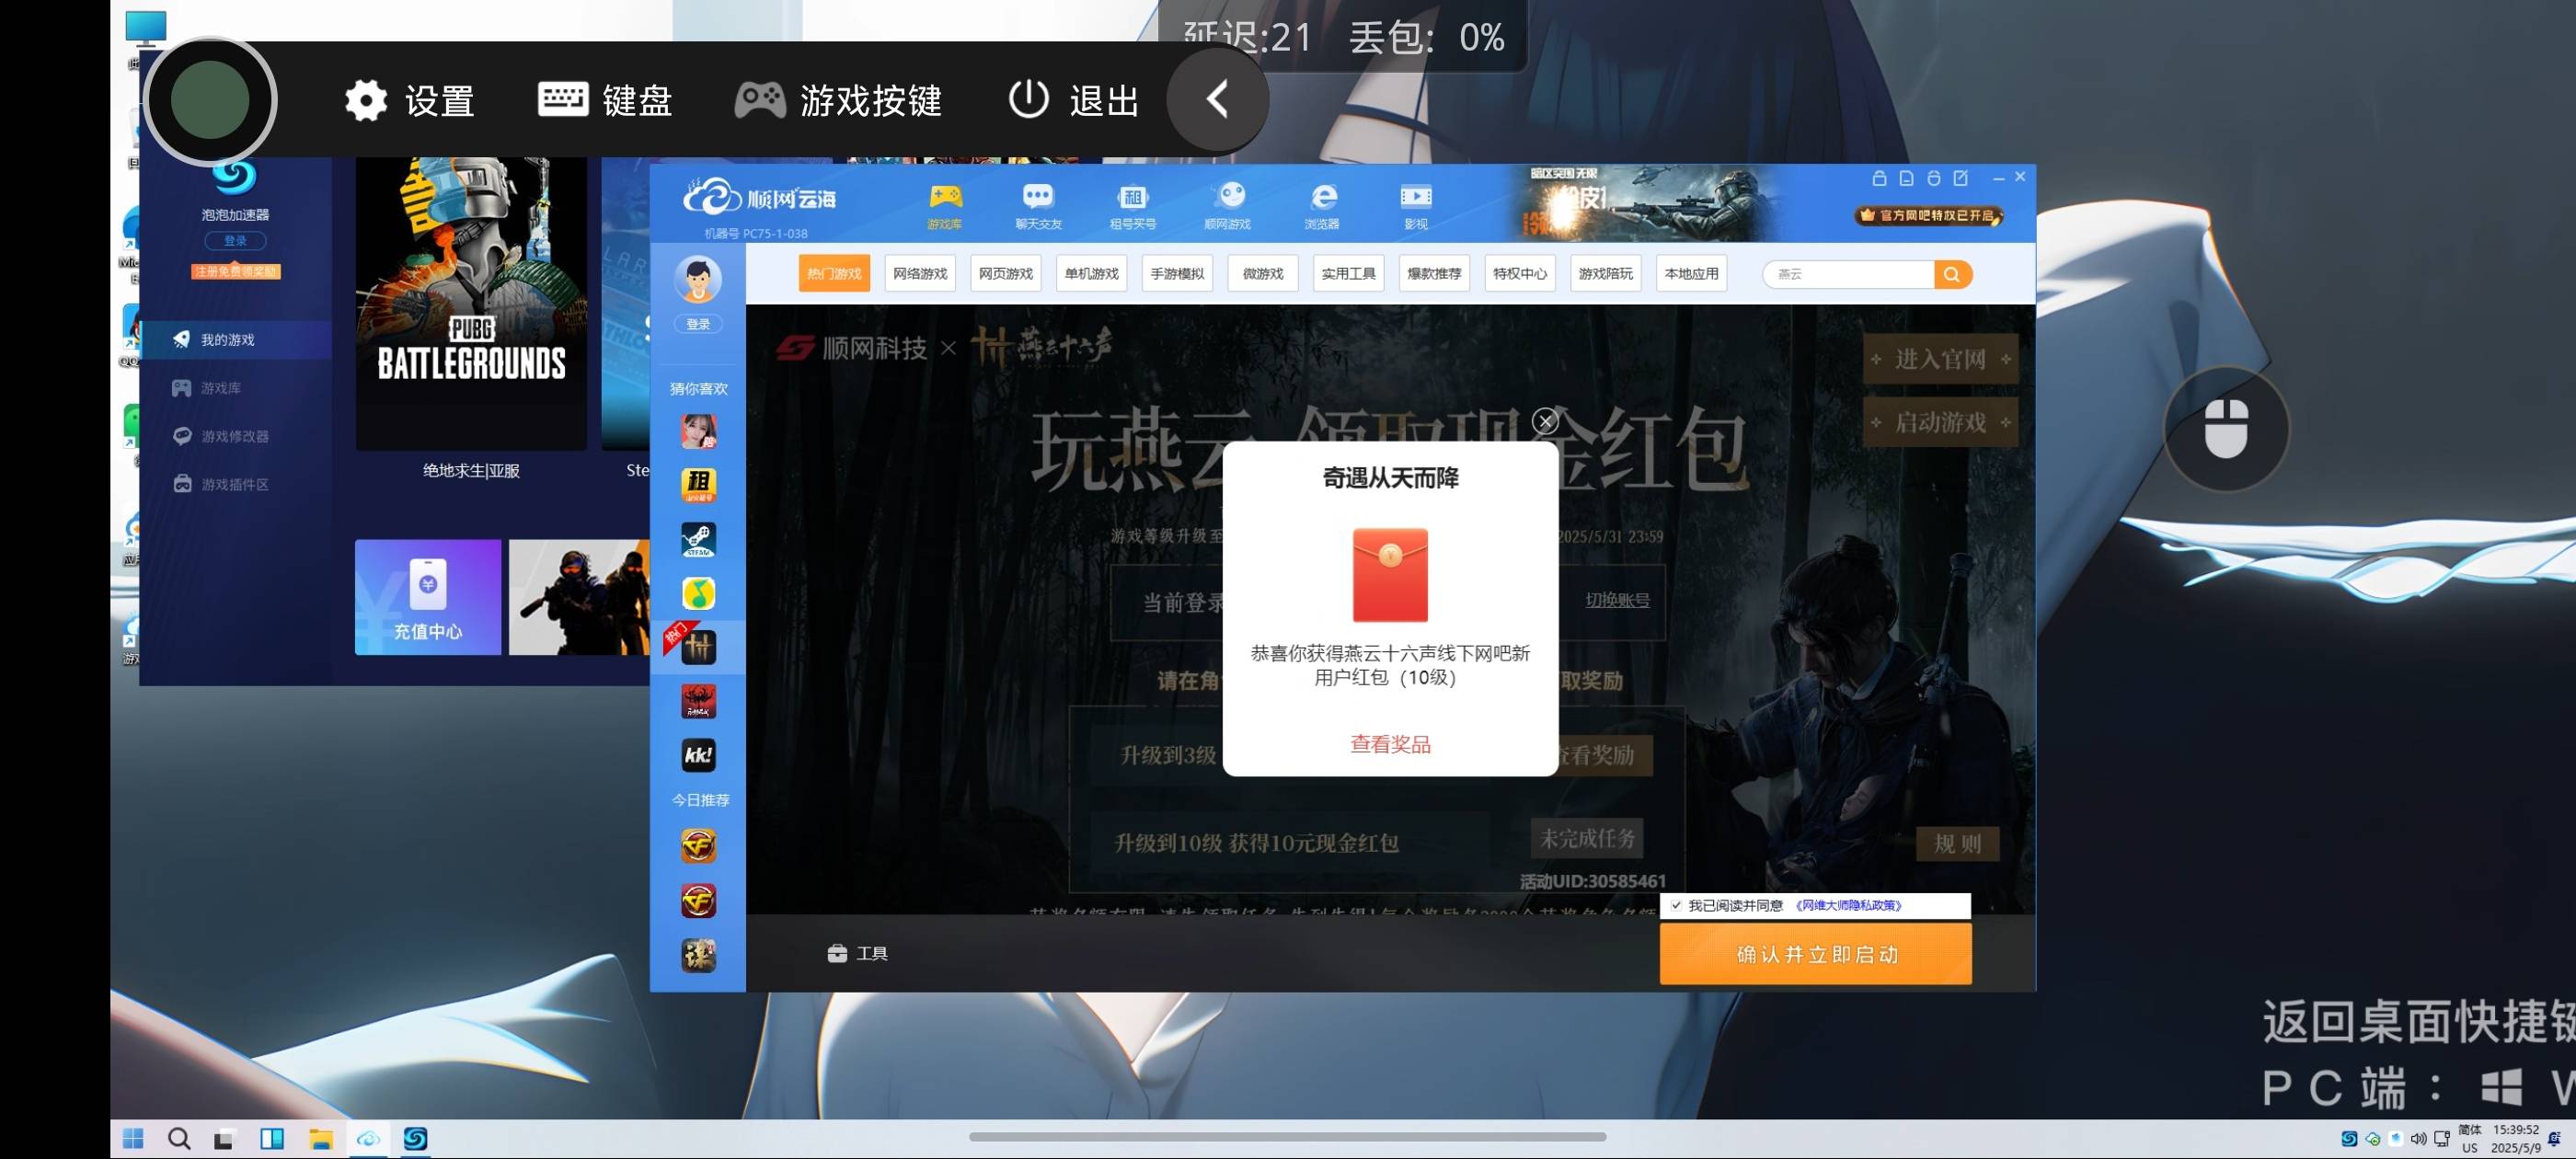
Task: Select the 游戏陪玩 tab
Action: point(1605,273)
